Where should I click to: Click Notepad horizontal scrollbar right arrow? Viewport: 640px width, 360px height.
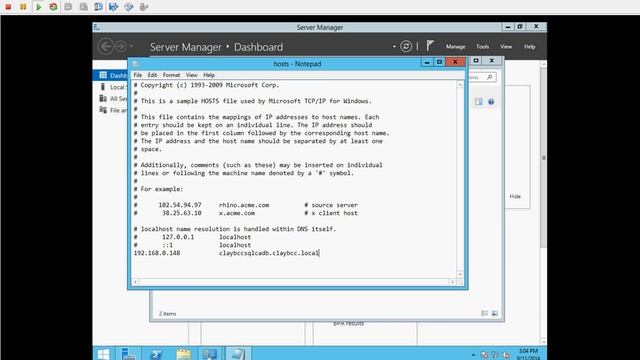point(453,282)
